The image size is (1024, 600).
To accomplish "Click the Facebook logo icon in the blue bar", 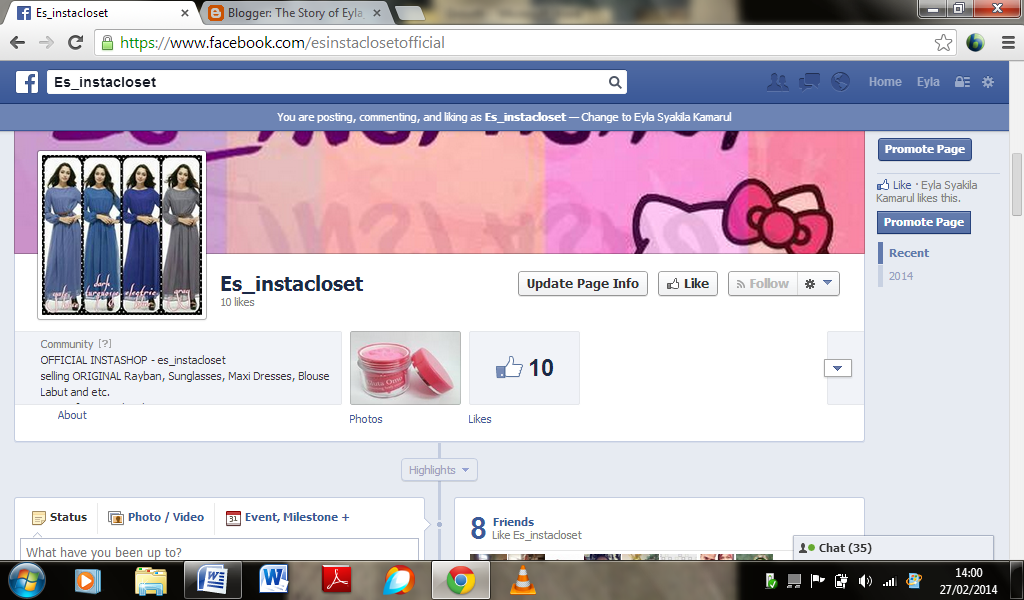I will pyautogui.click(x=27, y=82).
